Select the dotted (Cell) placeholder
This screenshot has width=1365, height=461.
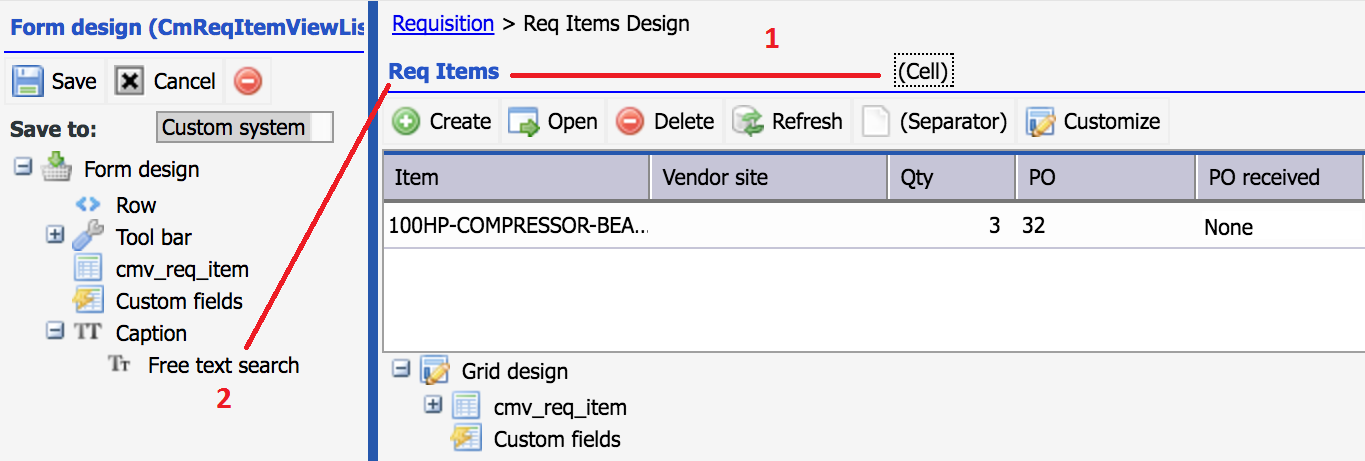[922, 71]
